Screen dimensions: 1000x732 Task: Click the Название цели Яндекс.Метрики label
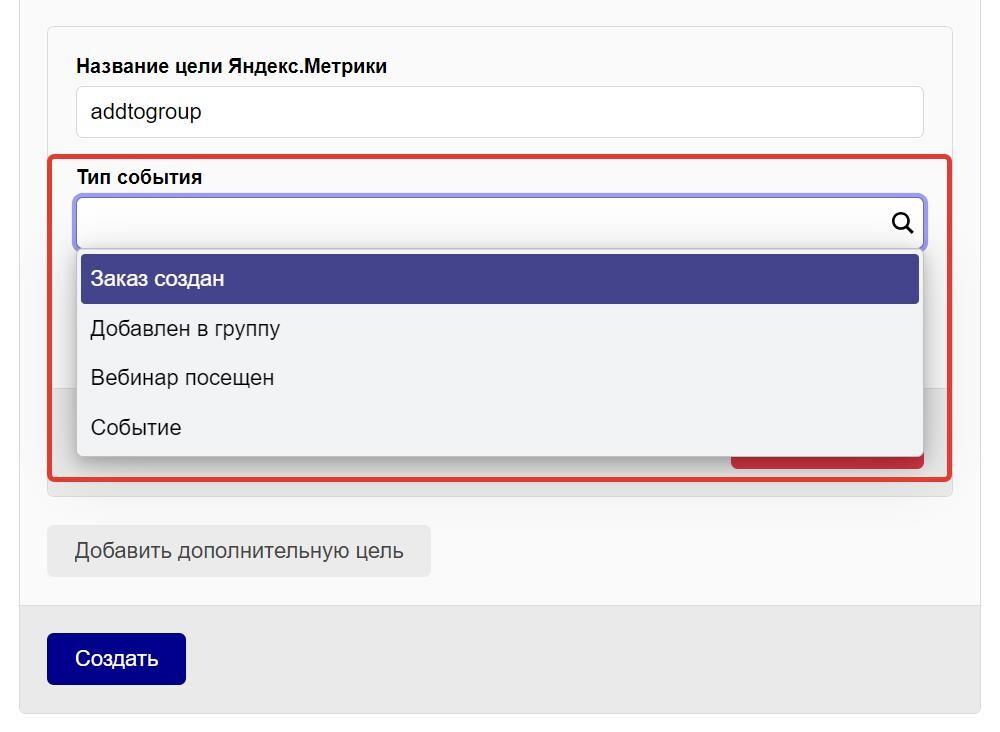coord(232,66)
